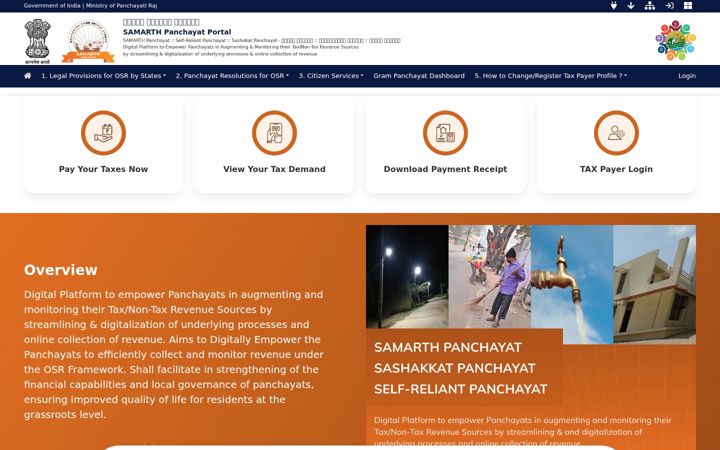Expand Legal Provisions for OSR by States menu
720x450 pixels.
tap(103, 76)
